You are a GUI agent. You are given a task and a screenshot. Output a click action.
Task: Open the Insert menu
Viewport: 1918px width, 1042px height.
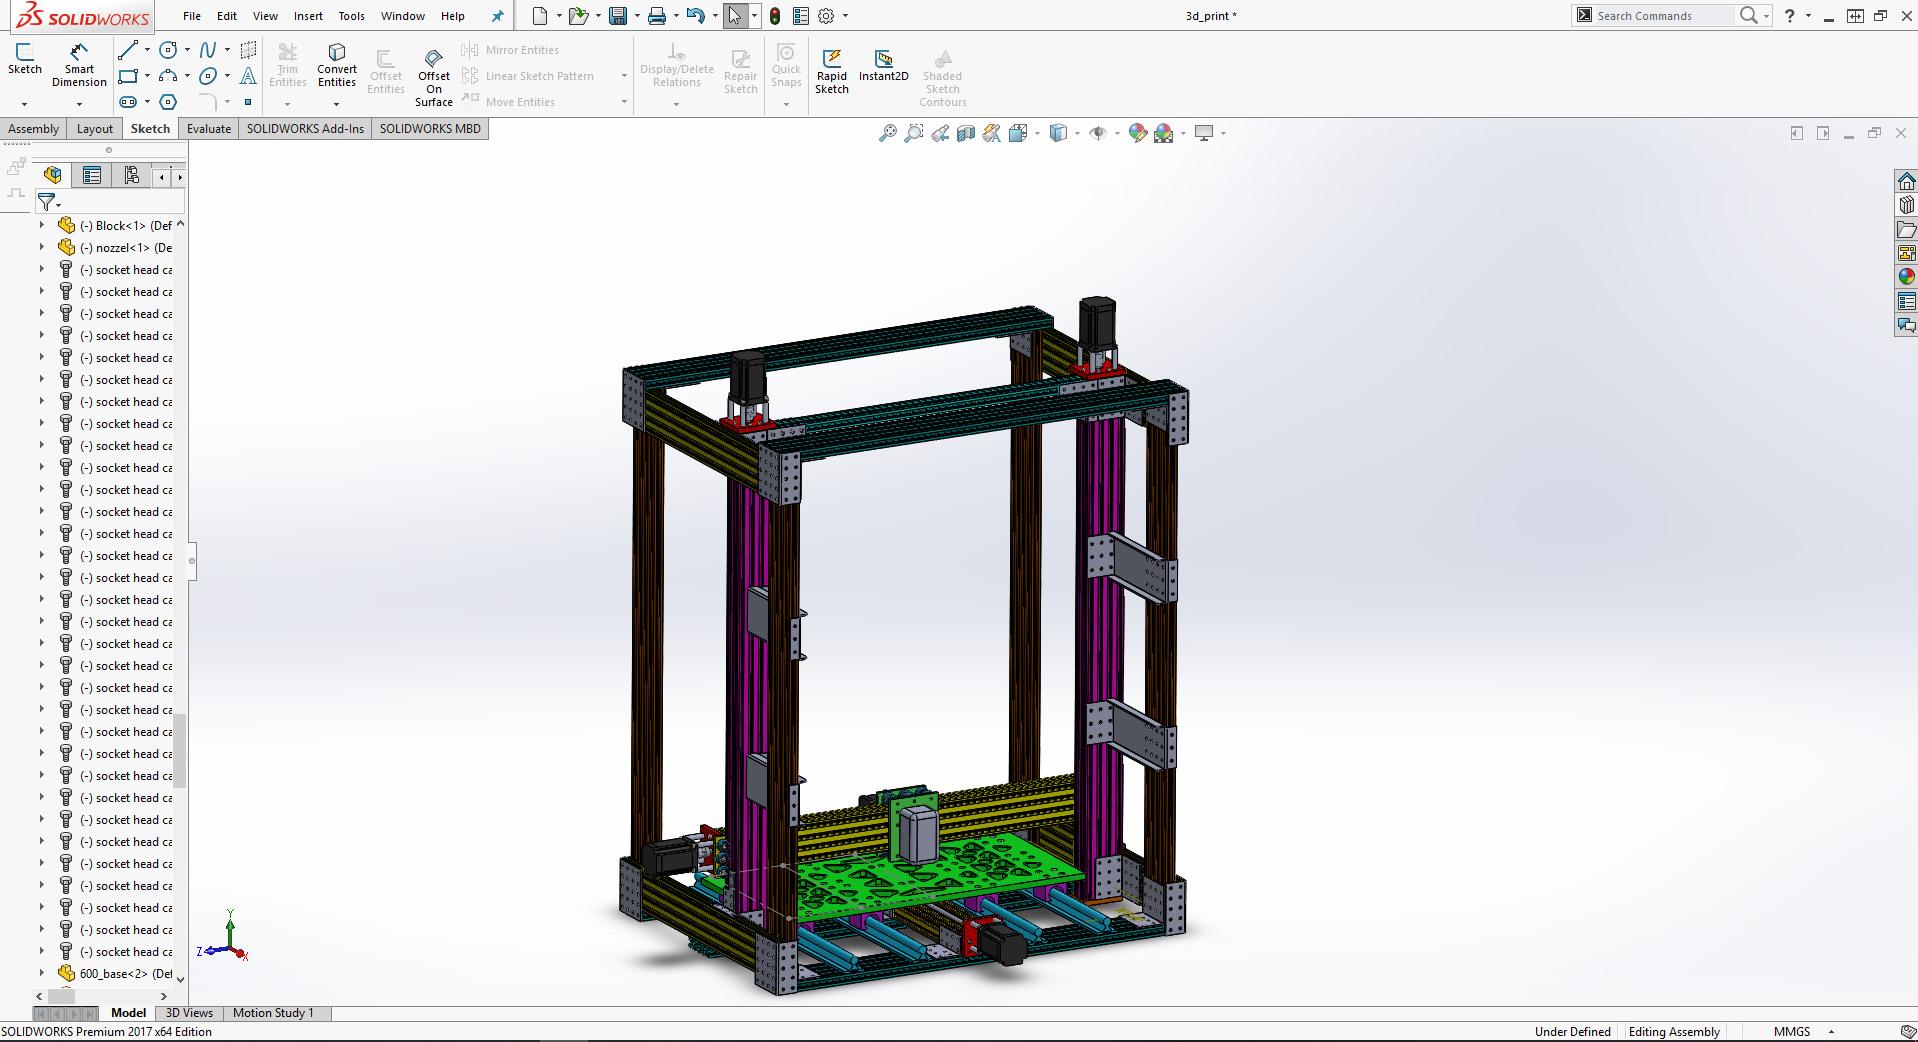308,16
